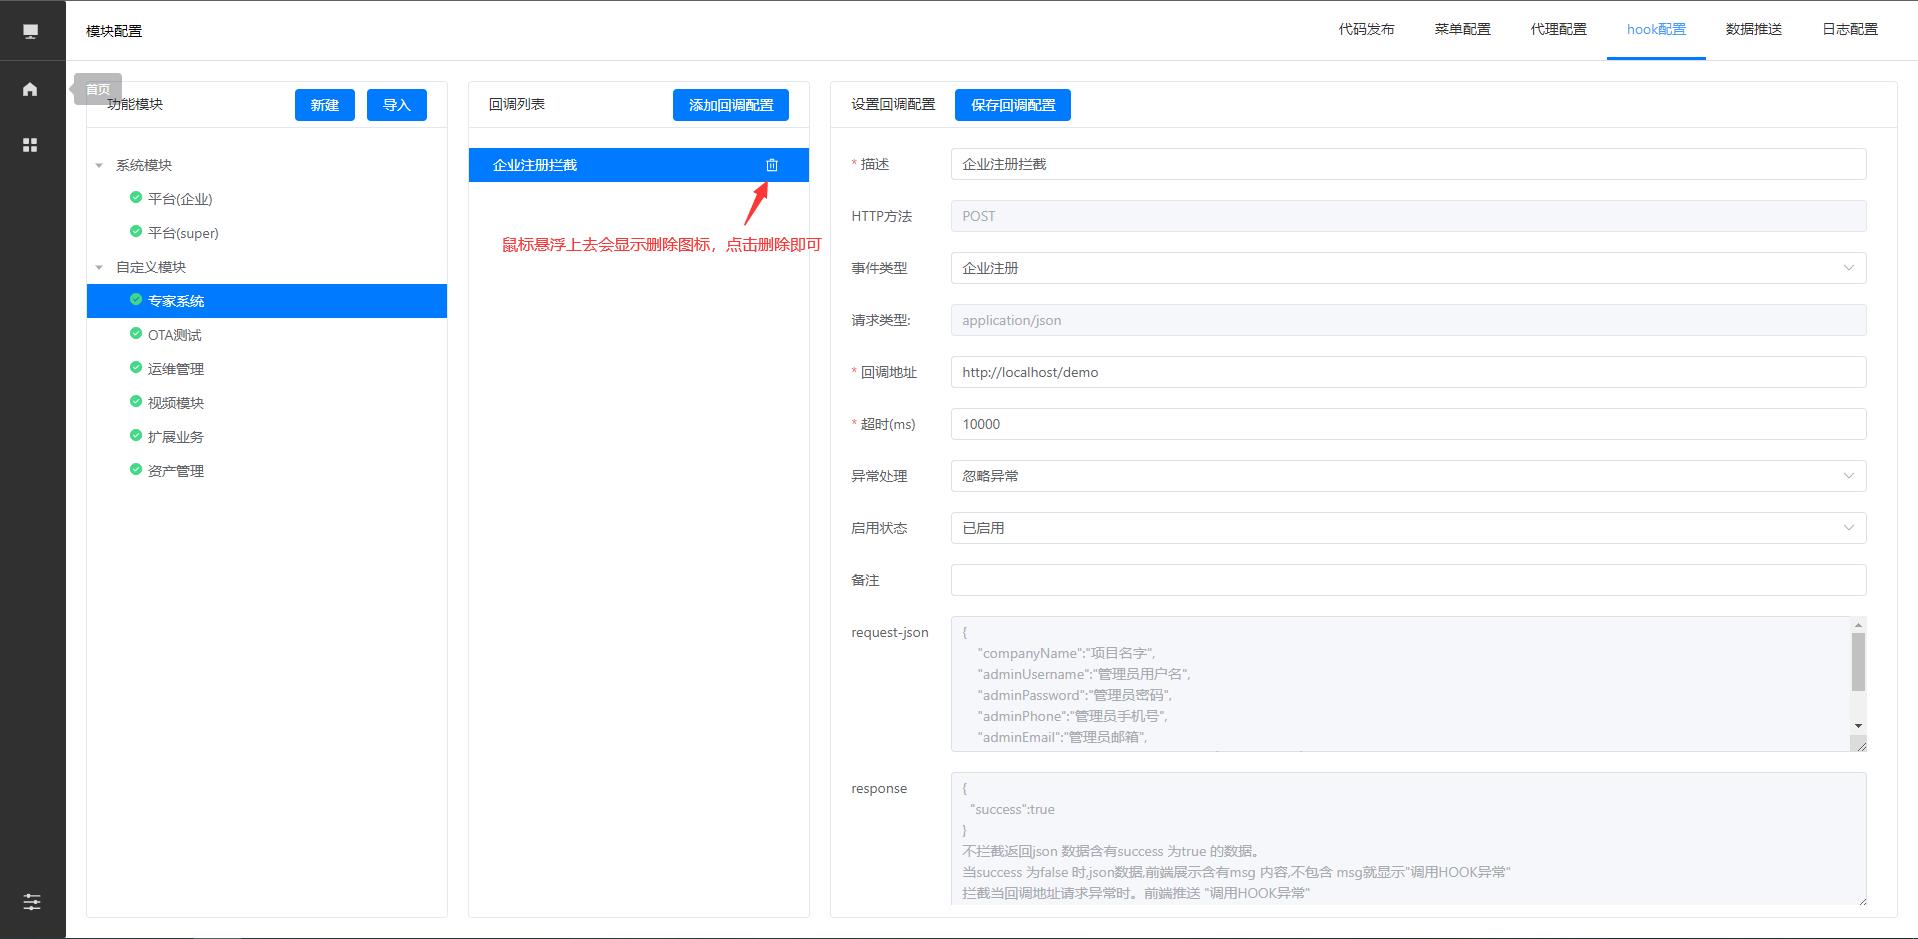Go to home via sidebar house icon
The image size is (1918, 939).
pyautogui.click(x=30, y=89)
